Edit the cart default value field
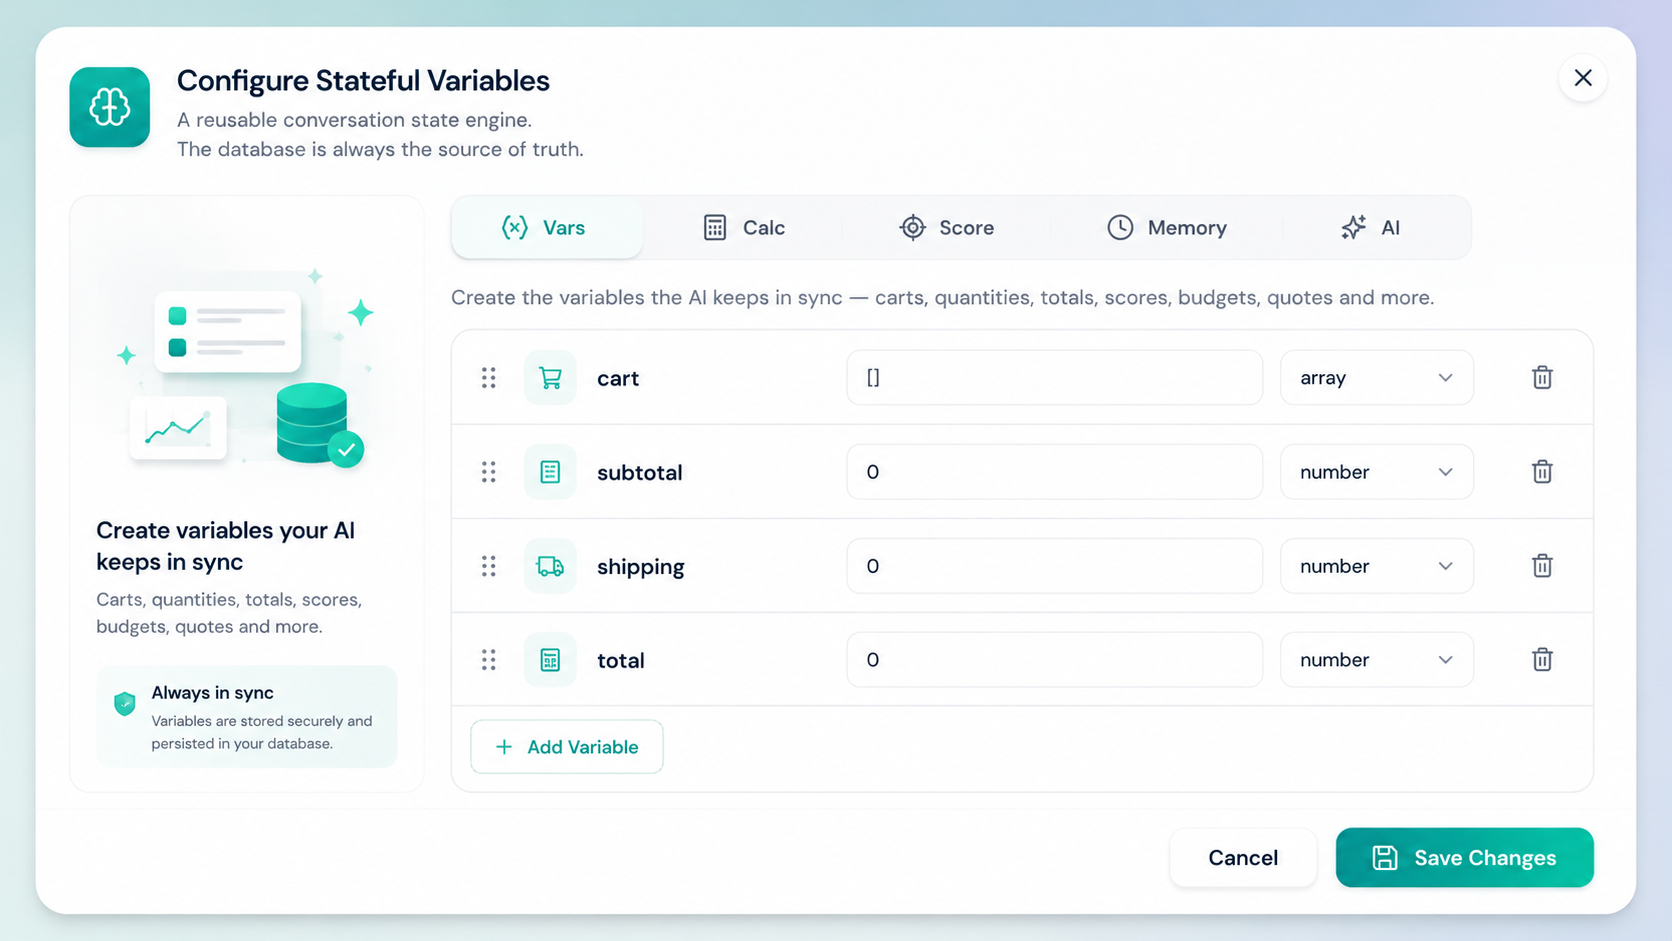1672x941 pixels. (x=1054, y=378)
